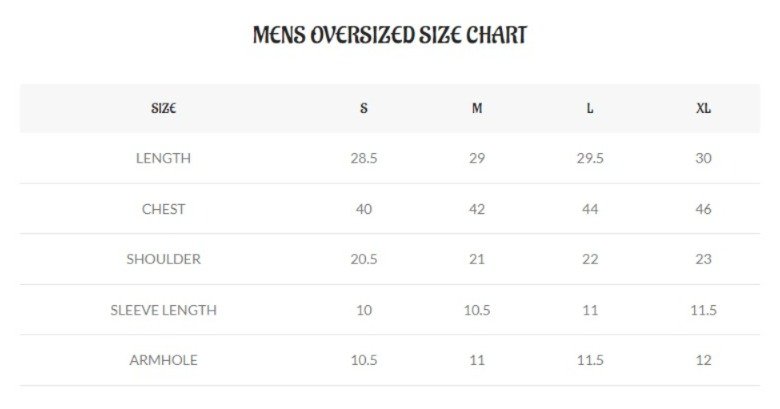The width and height of the screenshot is (780, 409).
Task: Click the 28.5 length value for S
Action: coord(364,158)
